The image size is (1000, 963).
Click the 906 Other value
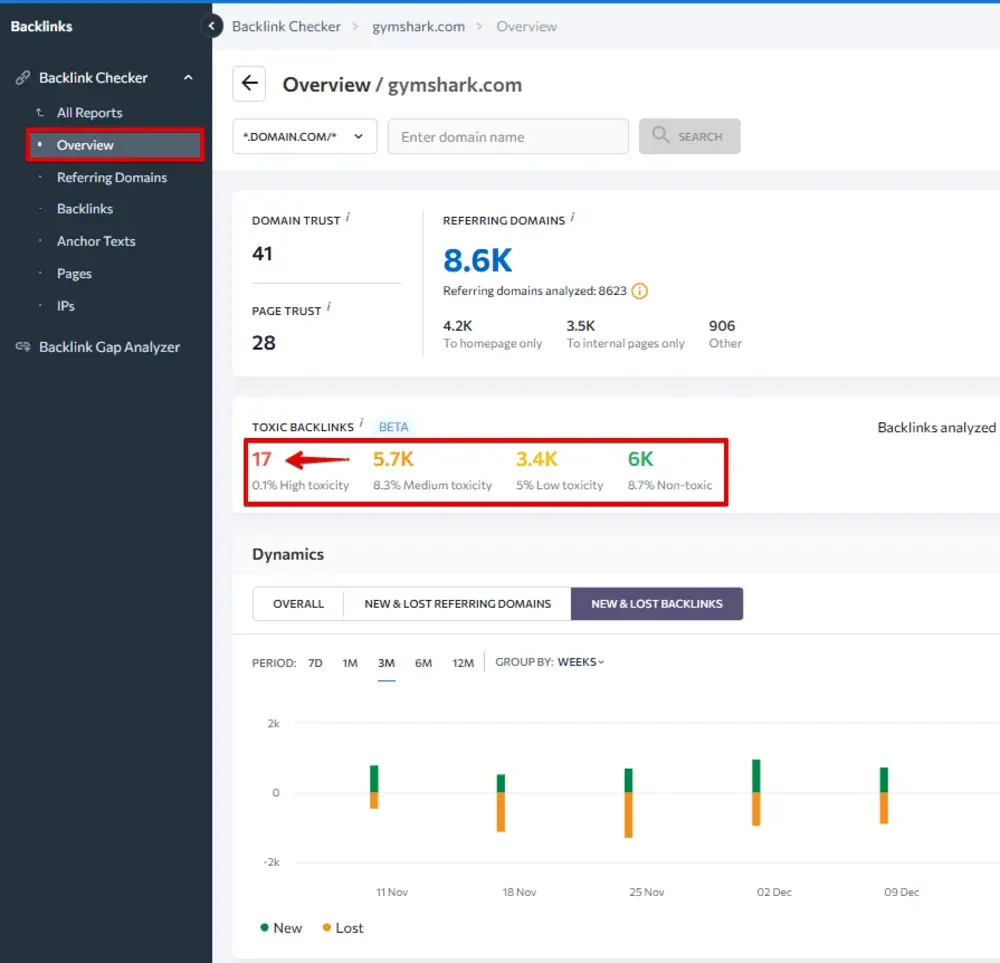[x=722, y=326]
